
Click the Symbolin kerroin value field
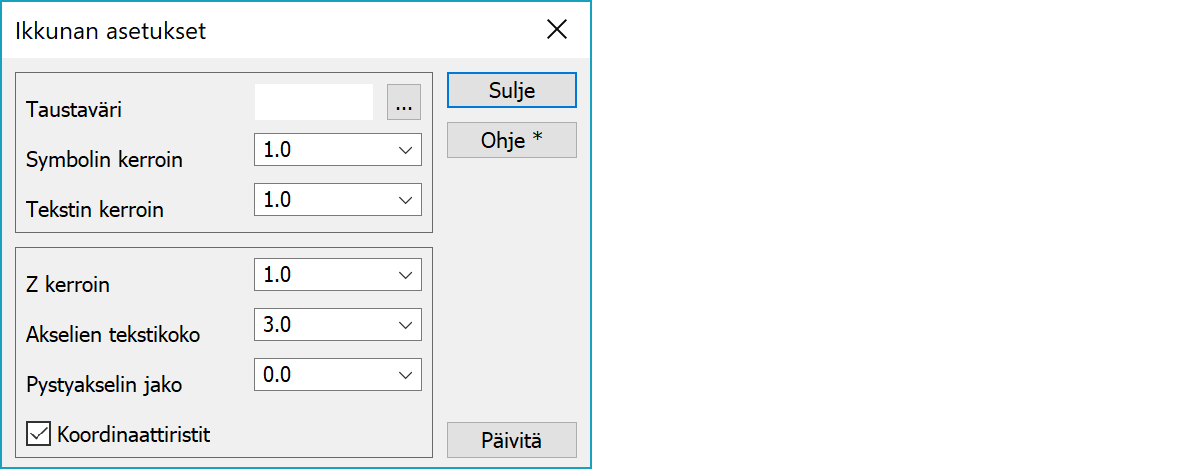[320, 150]
